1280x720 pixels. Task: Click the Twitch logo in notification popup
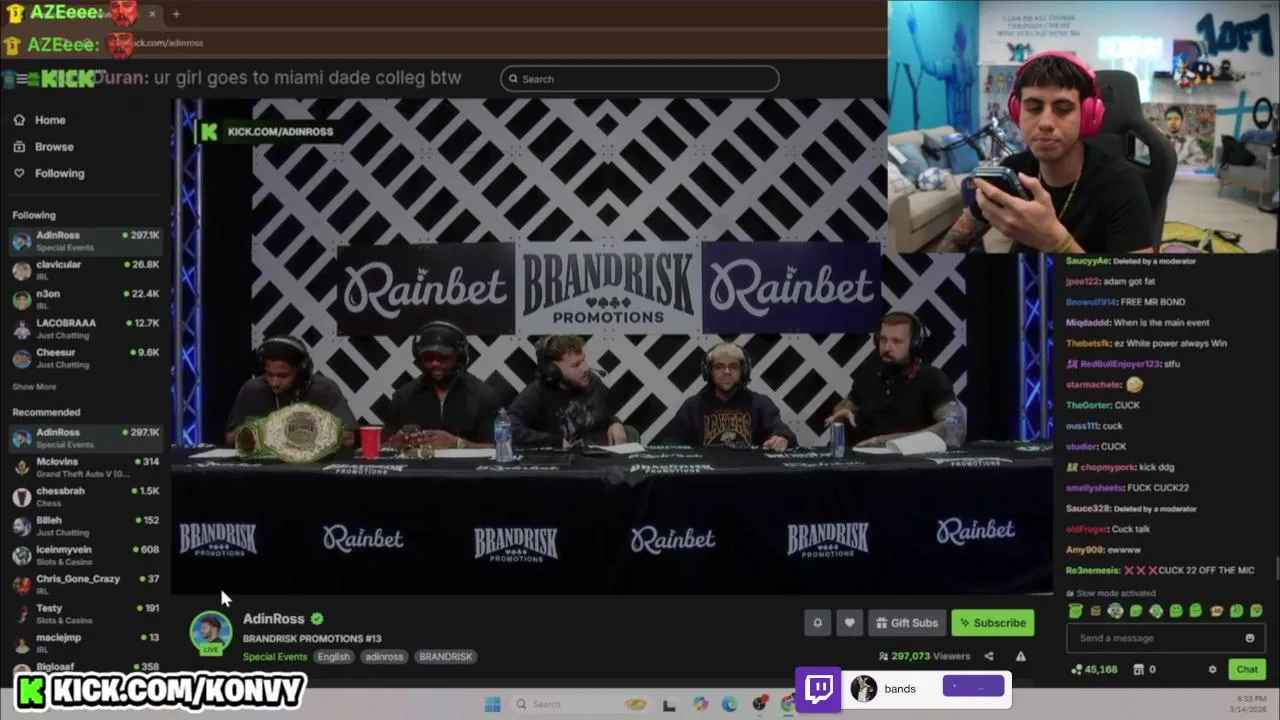[x=819, y=689]
